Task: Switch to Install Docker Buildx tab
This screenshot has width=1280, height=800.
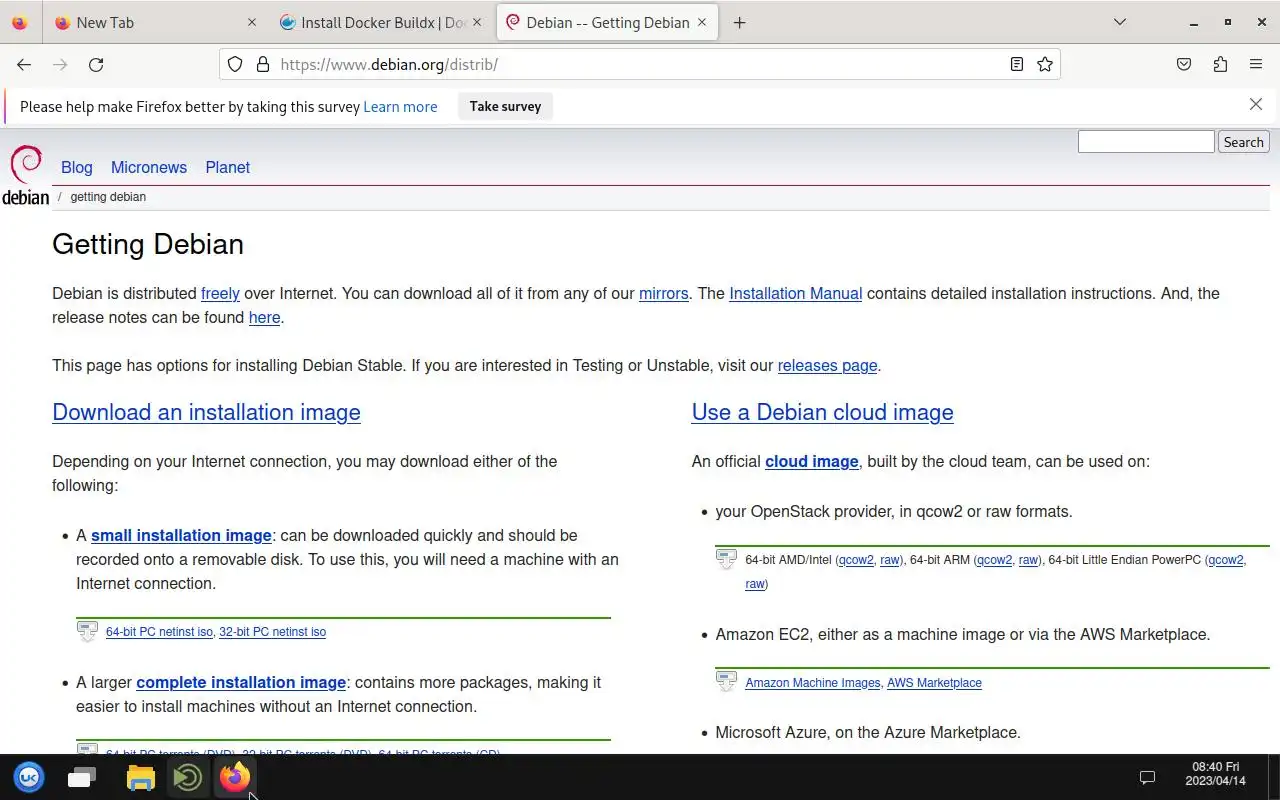Action: pos(381,22)
